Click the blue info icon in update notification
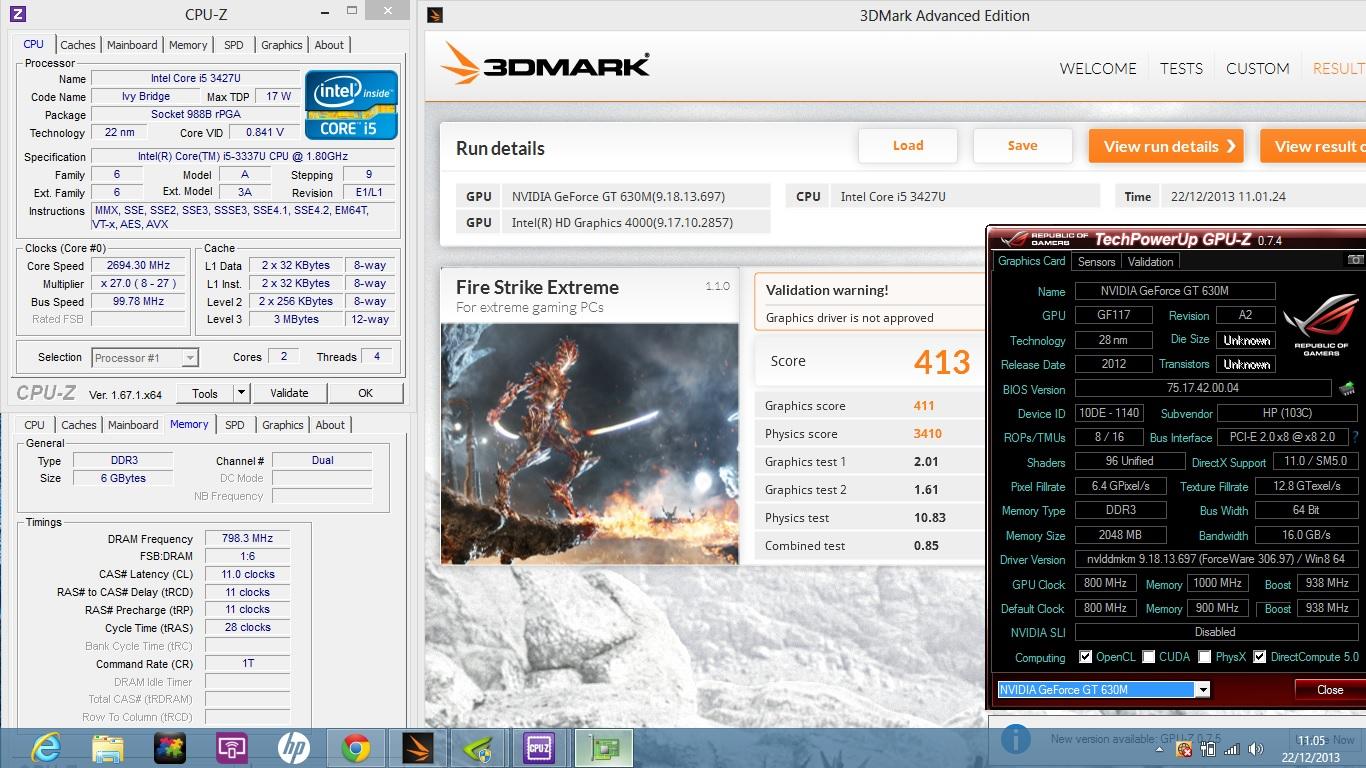1366x768 pixels. tap(1016, 739)
